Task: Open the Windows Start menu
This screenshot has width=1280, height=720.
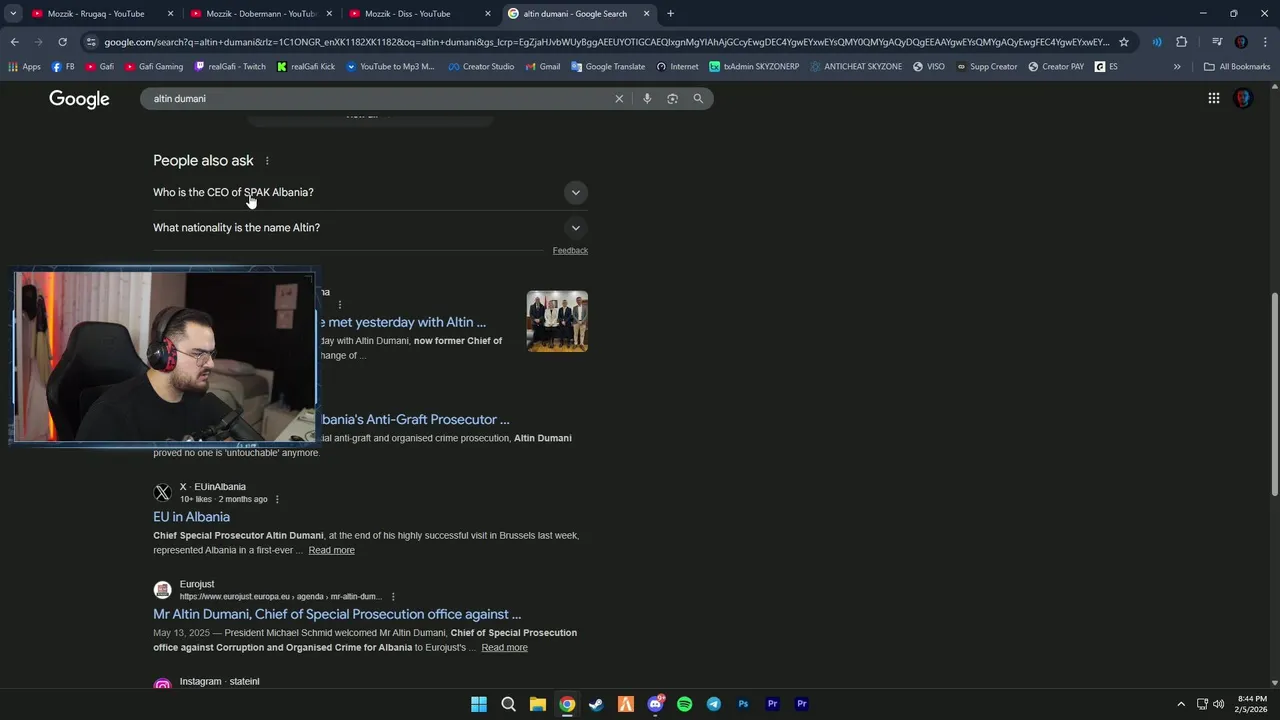Action: click(x=479, y=704)
